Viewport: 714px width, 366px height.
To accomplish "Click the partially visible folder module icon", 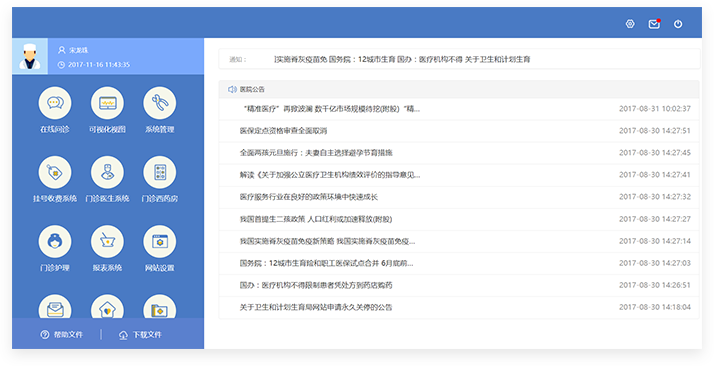I will [x=160, y=306].
